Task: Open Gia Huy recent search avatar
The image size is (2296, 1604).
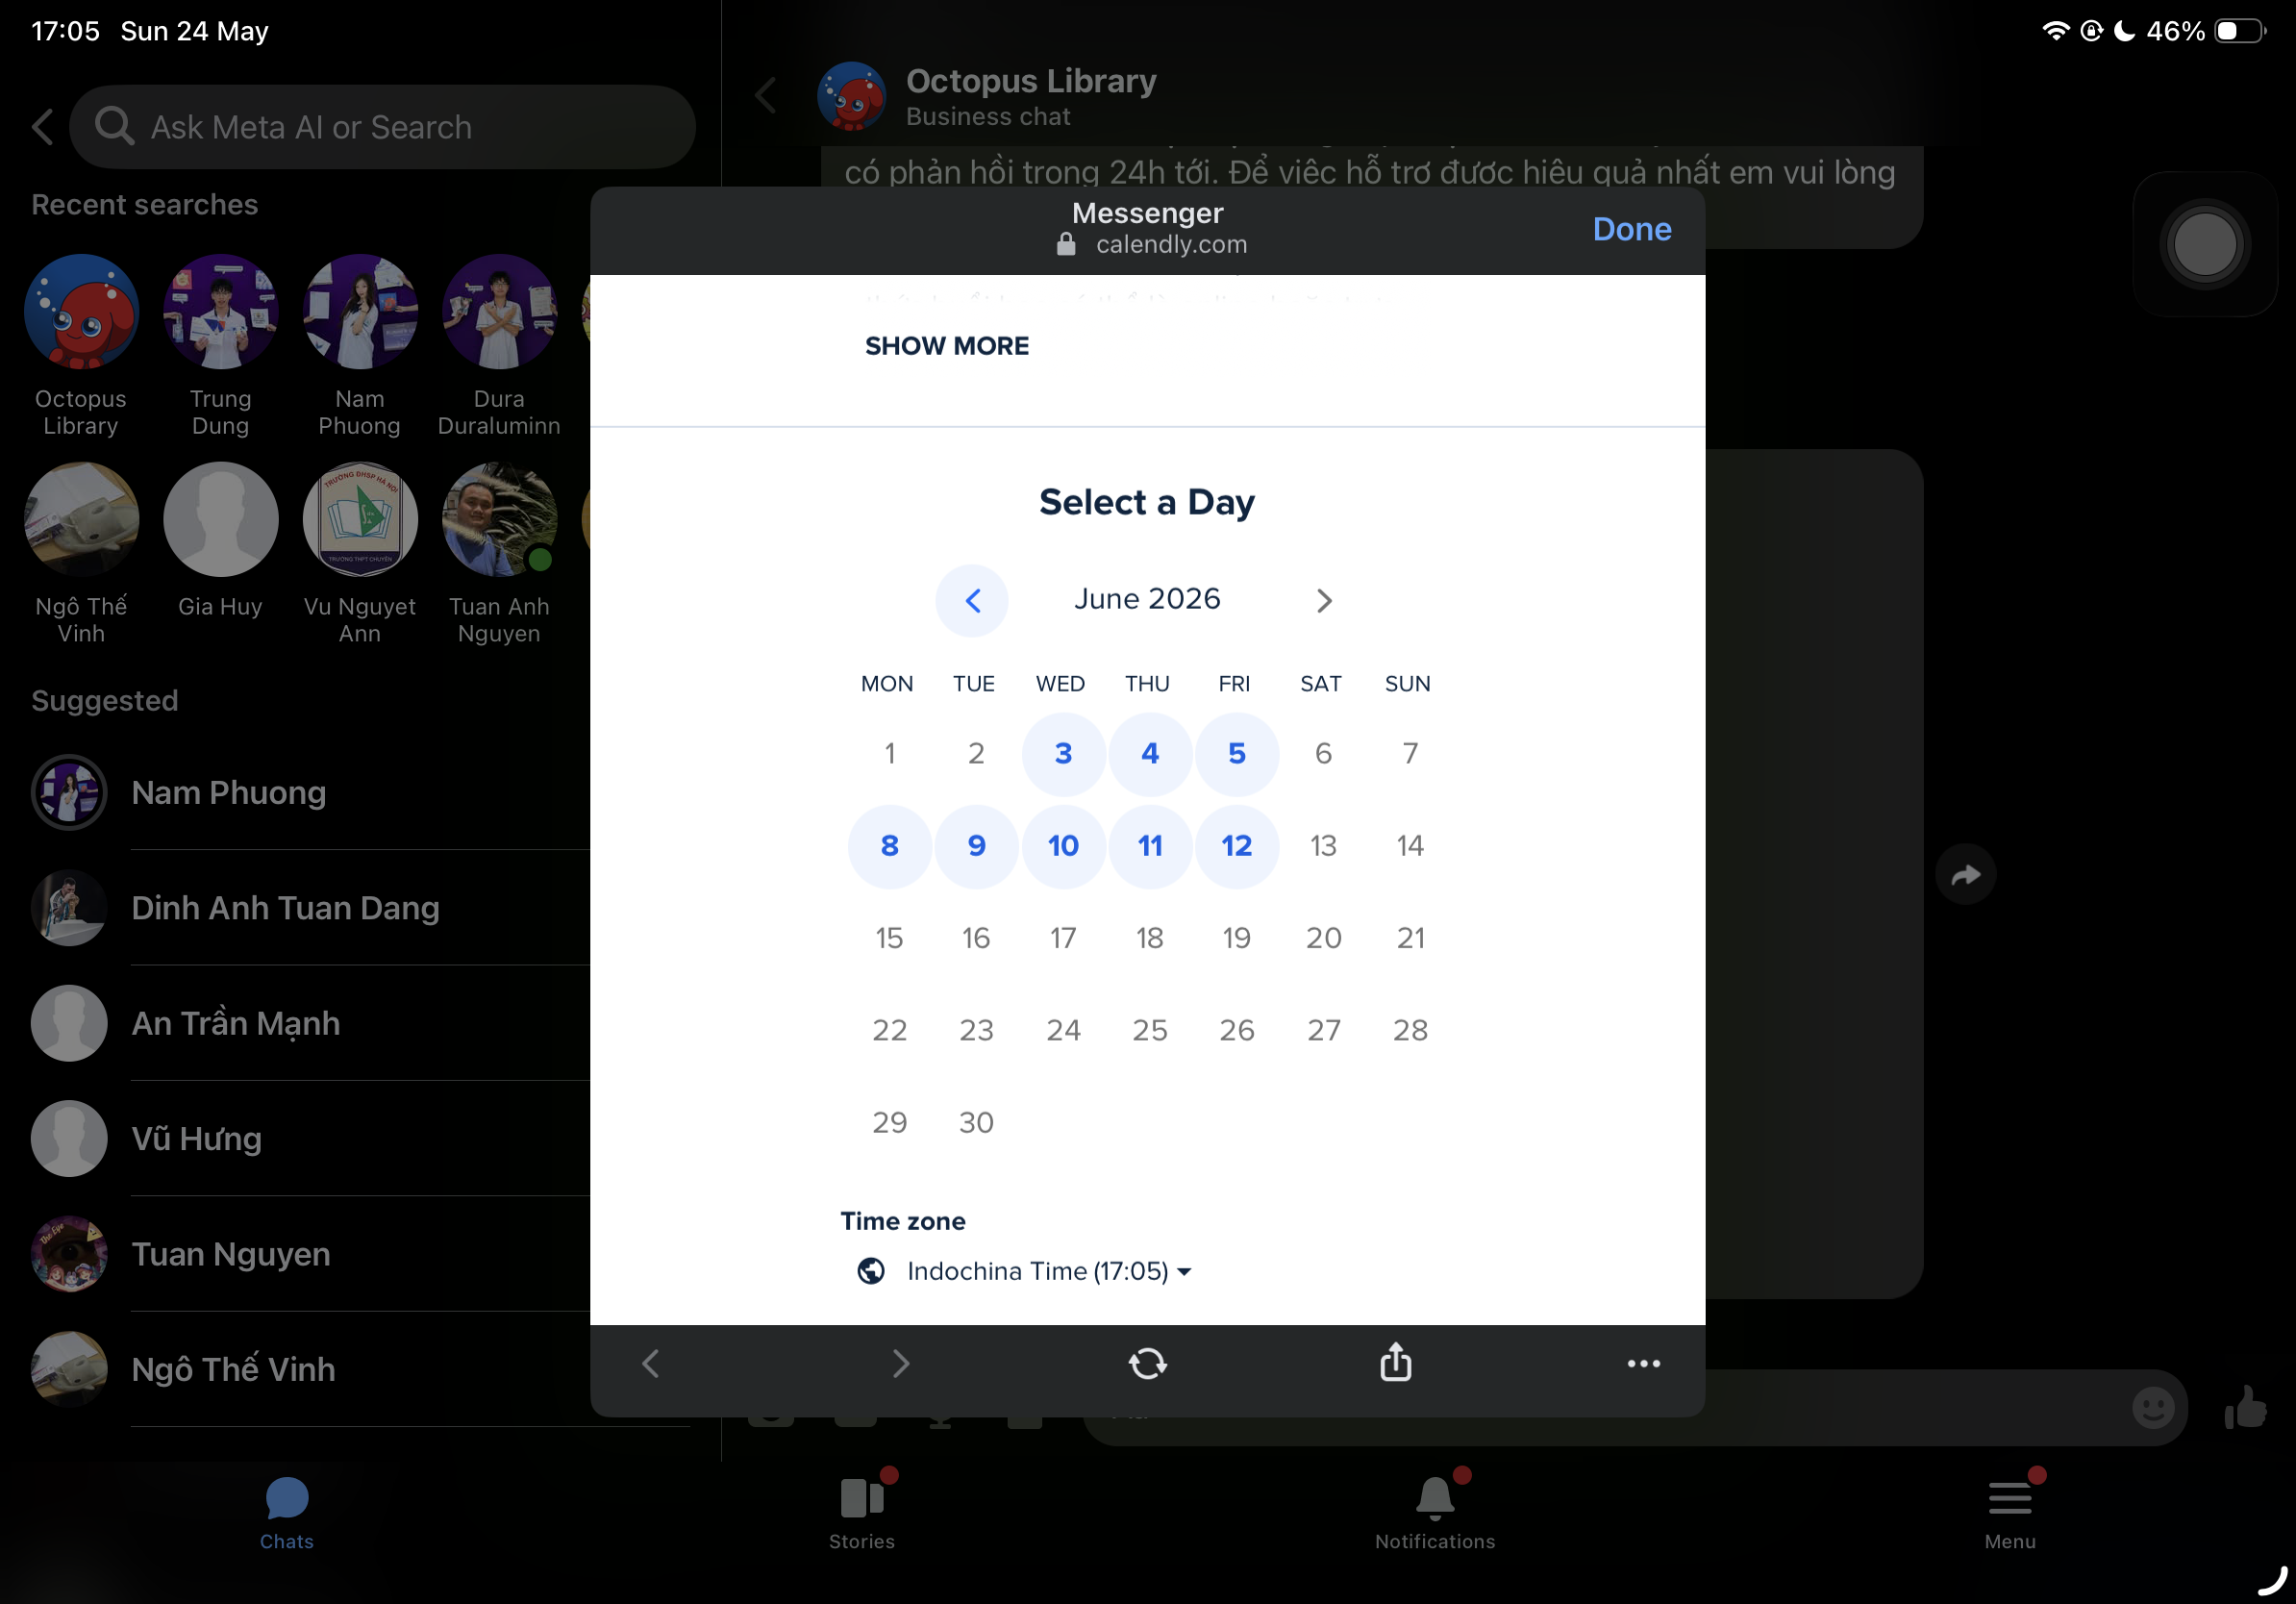Action: [x=221, y=519]
